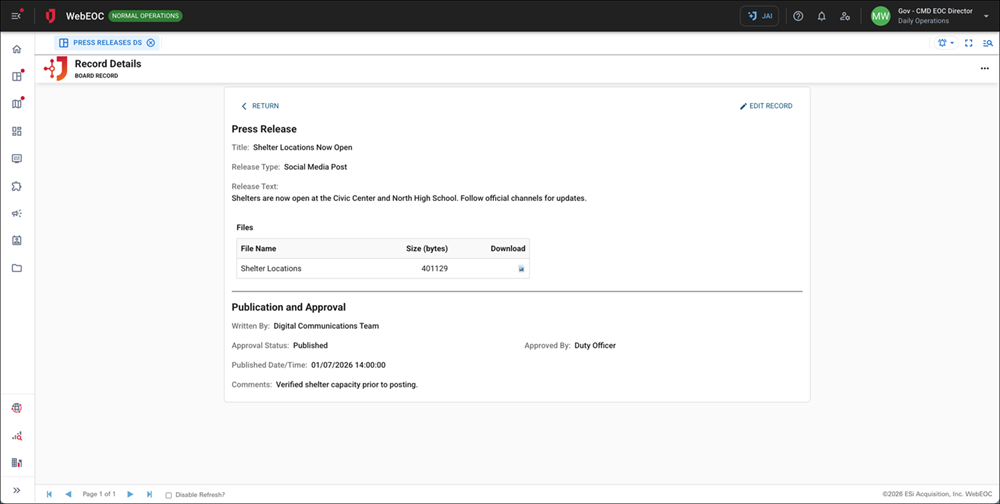Expand the user position dropdown arrow
Viewport: 1000px width, 504px height.
(986, 16)
